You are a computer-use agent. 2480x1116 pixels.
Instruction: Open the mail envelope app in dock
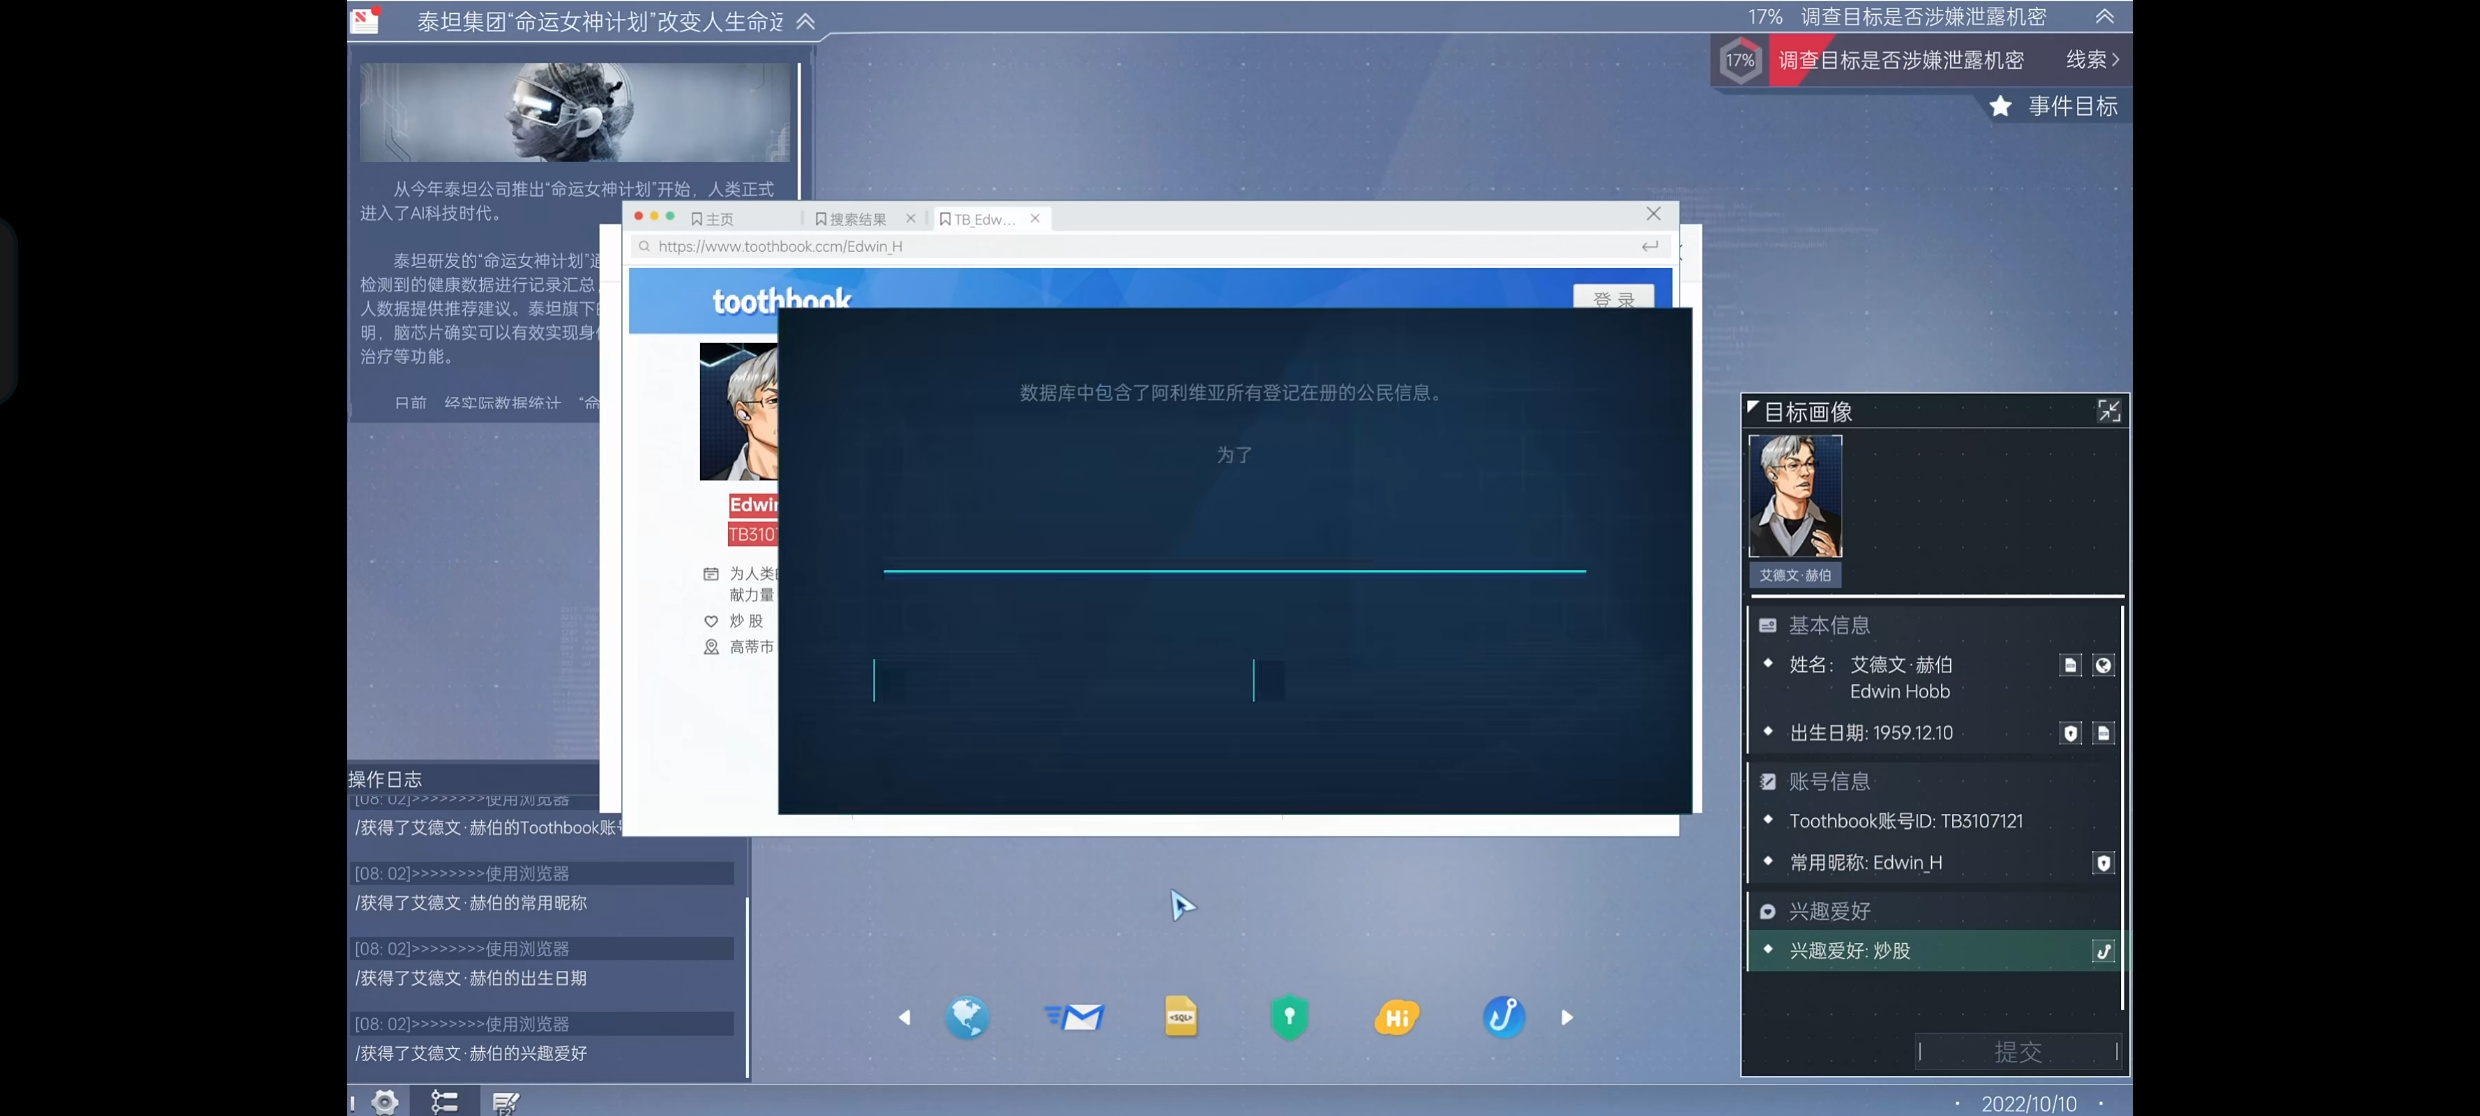(x=1074, y=1017)
